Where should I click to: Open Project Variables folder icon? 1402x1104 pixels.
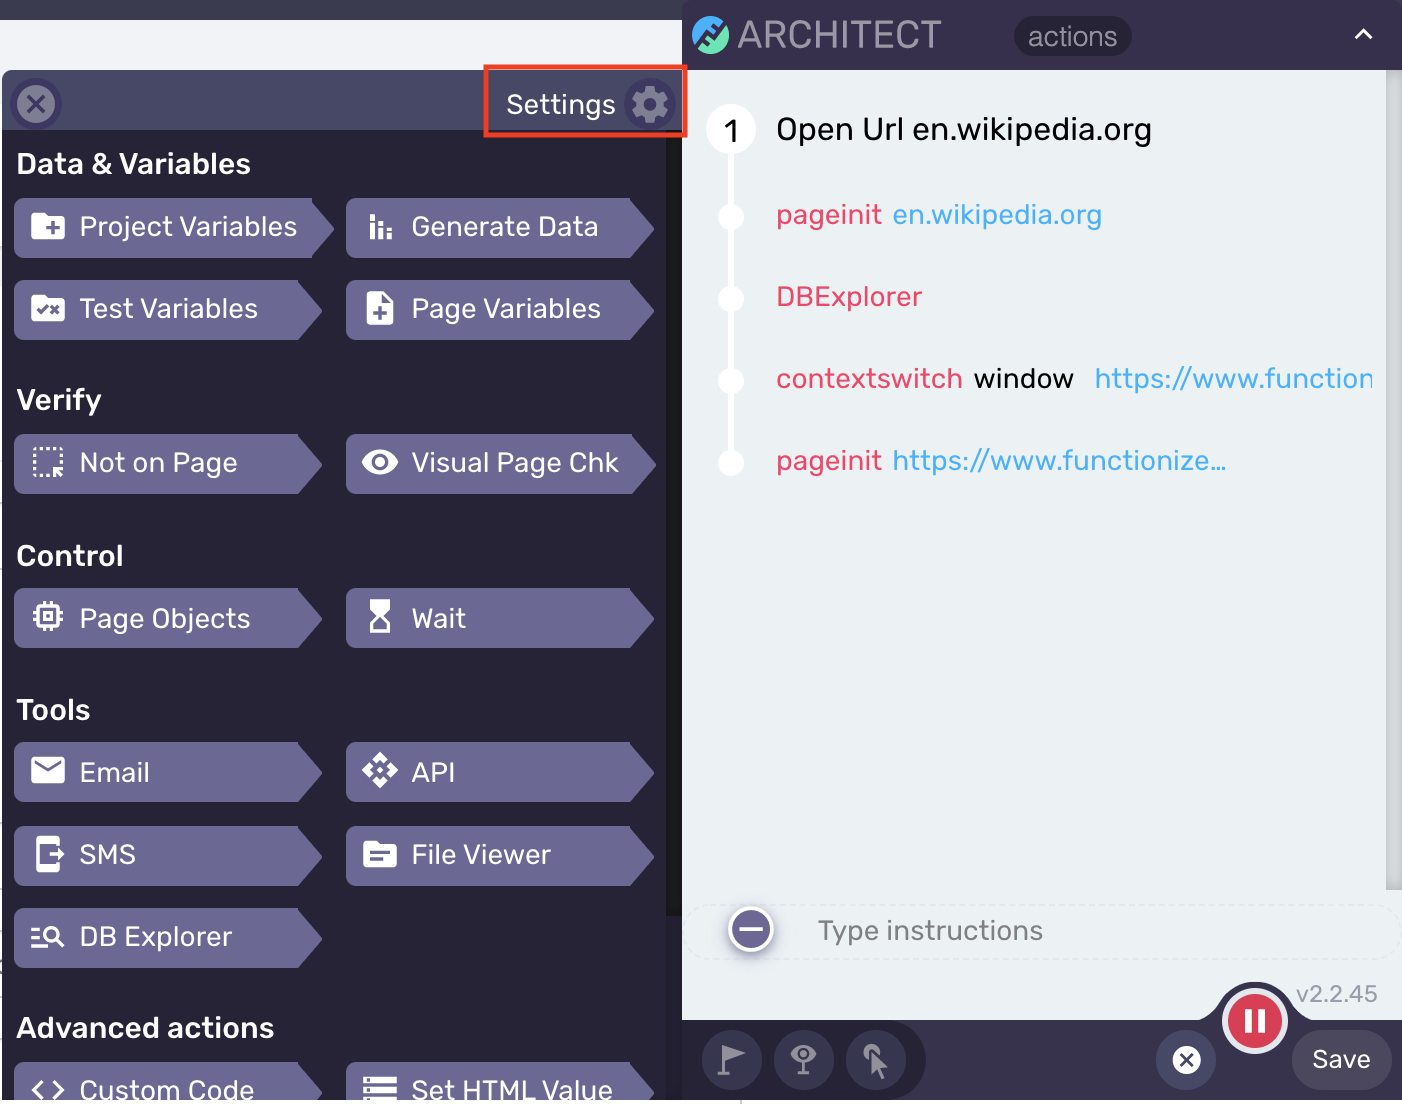point(48,227)
